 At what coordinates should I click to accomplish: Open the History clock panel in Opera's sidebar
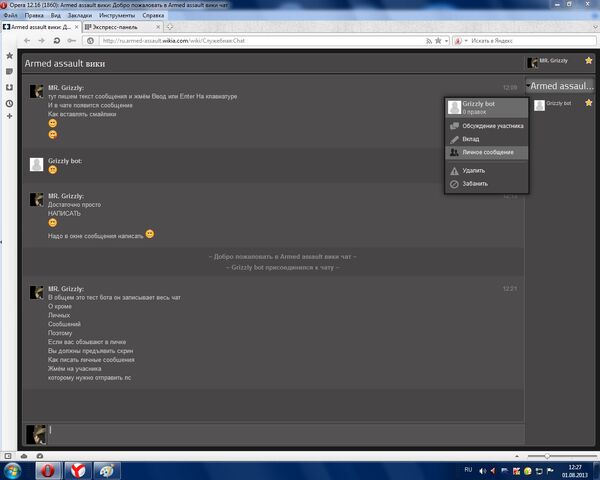(x=10, y=103)
